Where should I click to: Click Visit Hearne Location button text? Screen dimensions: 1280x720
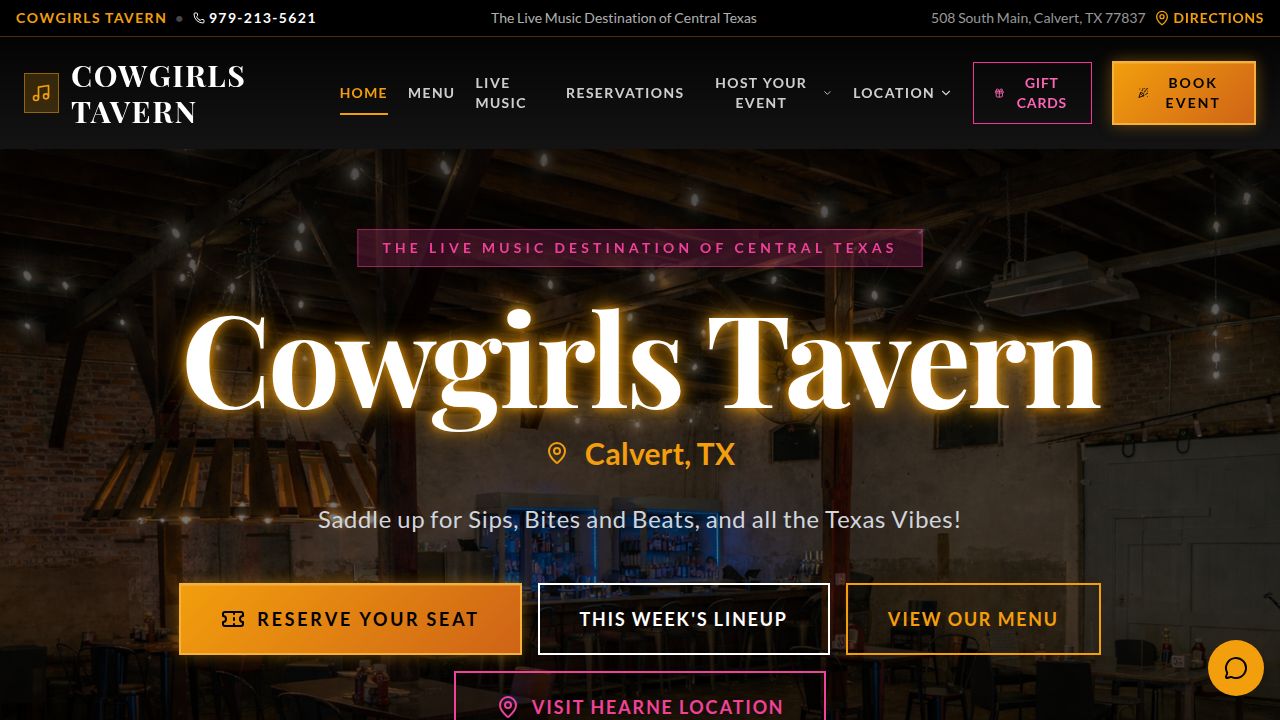(x=657, y=707)
